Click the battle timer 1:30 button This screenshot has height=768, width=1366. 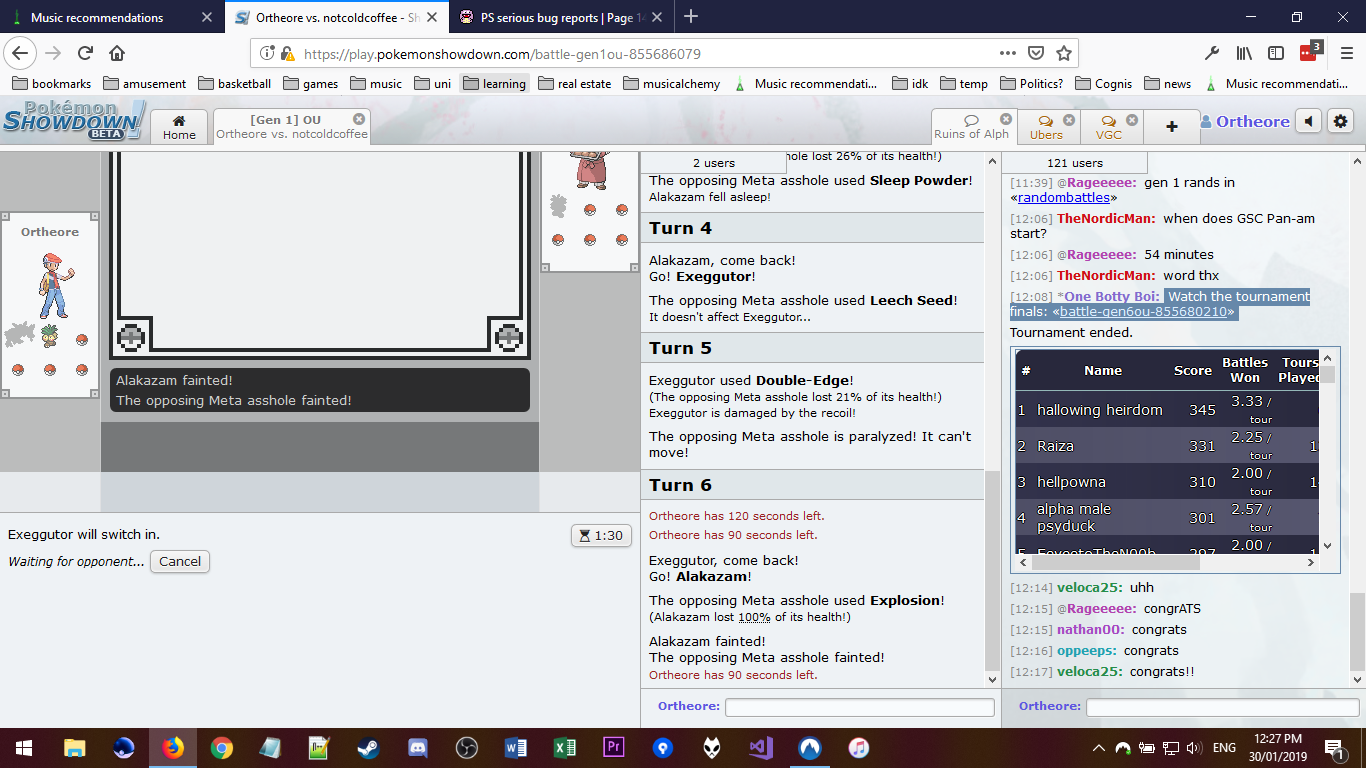600,535
